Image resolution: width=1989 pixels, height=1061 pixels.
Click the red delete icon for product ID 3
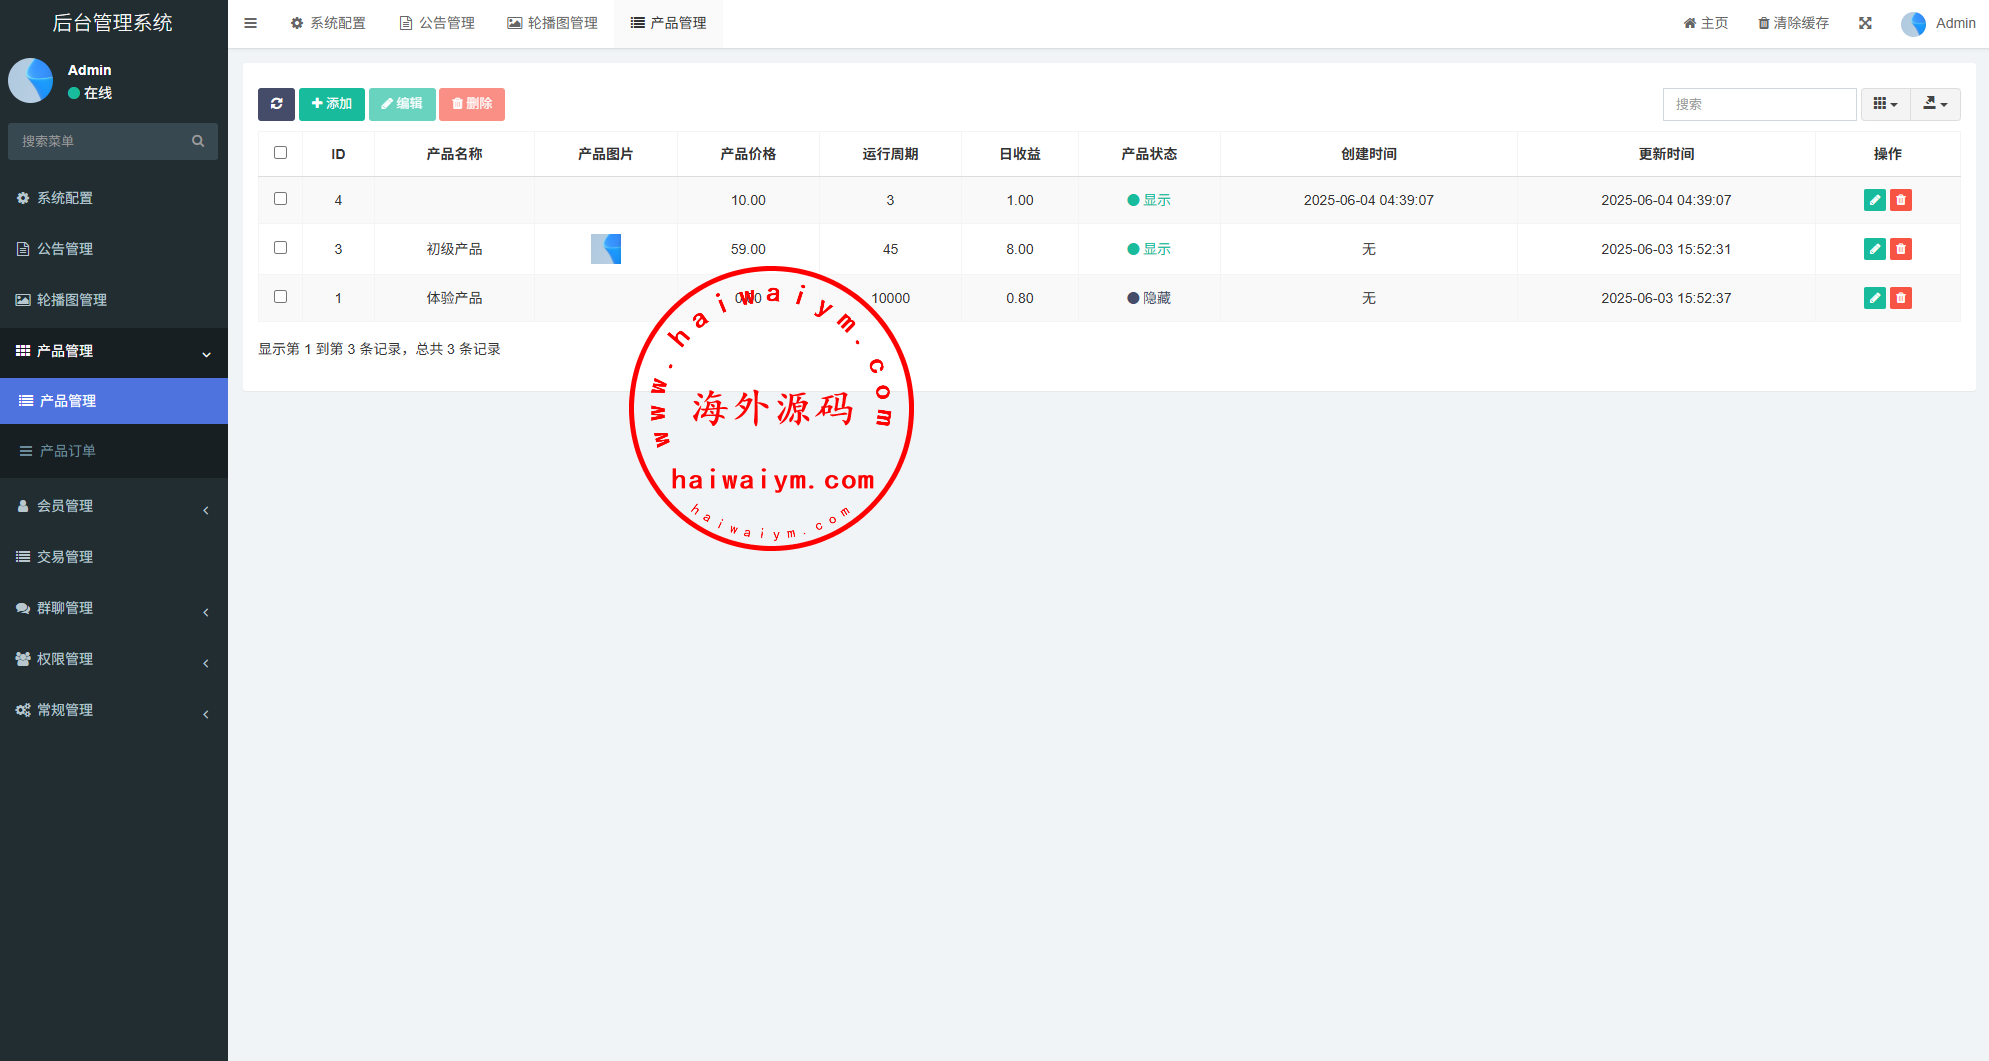pos(1901,249)
